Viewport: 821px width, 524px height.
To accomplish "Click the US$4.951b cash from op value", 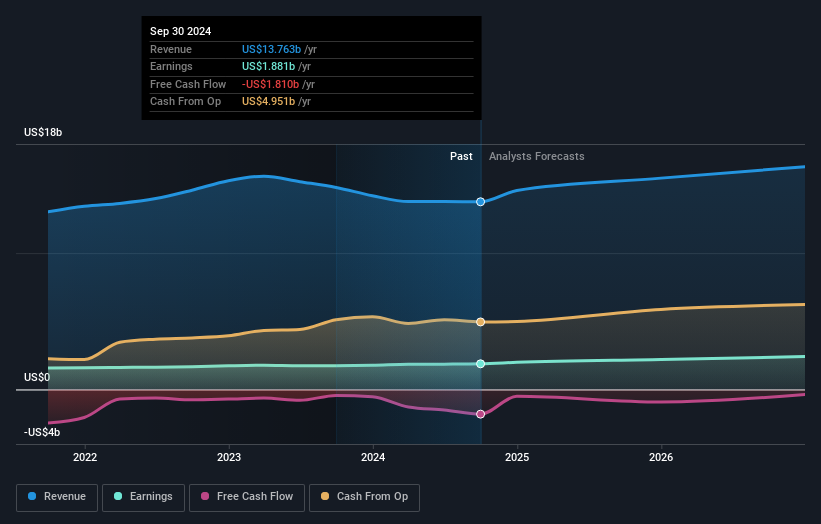I will coord(268,102).
